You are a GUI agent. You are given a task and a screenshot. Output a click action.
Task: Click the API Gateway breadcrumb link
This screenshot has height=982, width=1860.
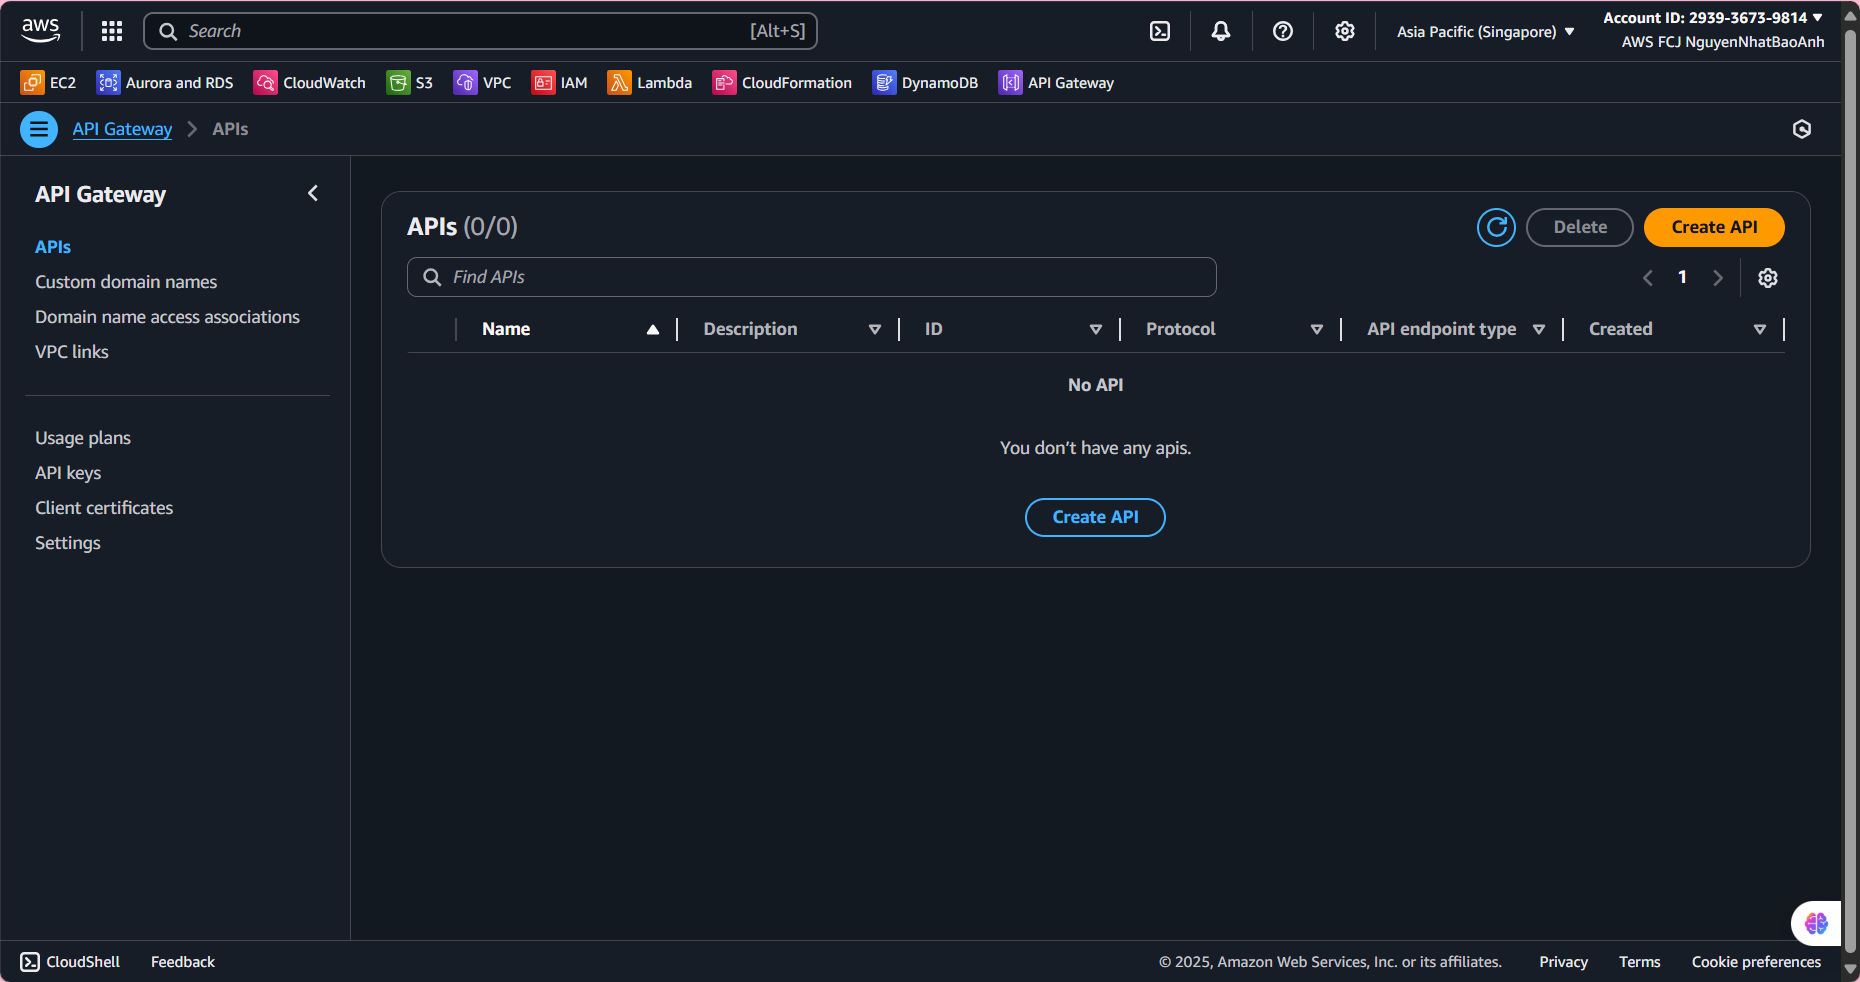(x=122, y=129)
